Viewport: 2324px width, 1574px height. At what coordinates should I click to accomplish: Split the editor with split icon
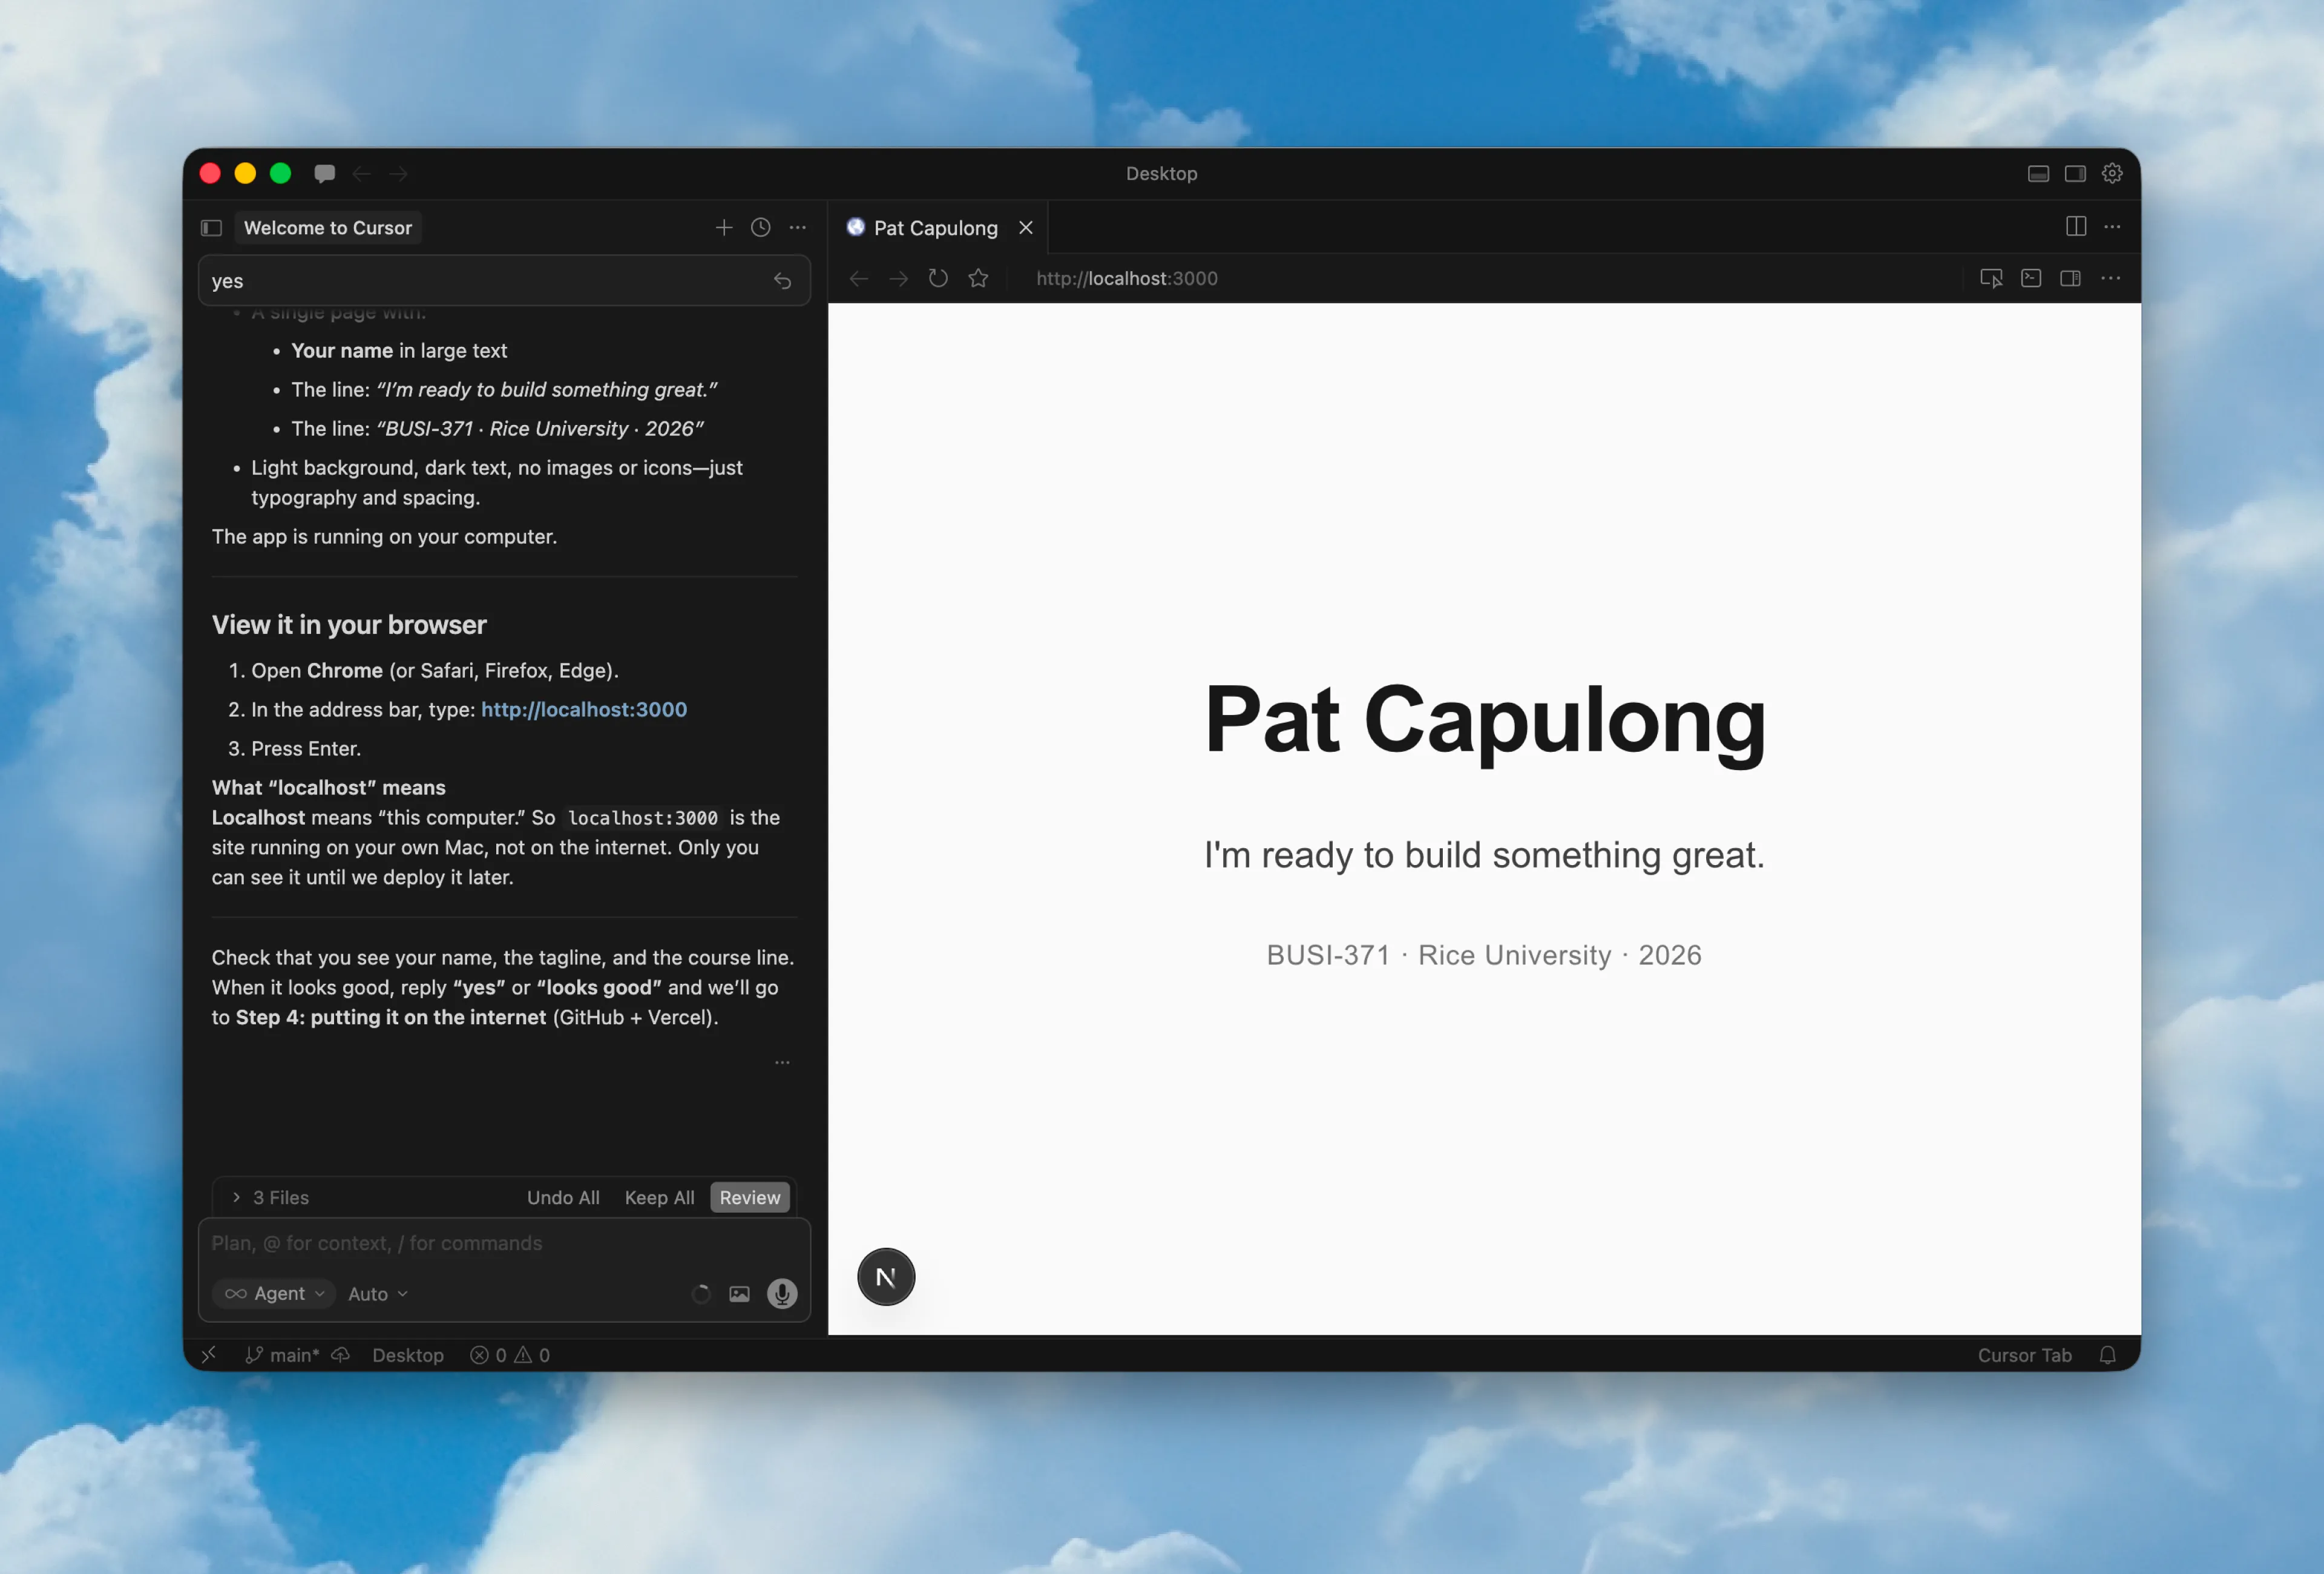point(2076,227)
